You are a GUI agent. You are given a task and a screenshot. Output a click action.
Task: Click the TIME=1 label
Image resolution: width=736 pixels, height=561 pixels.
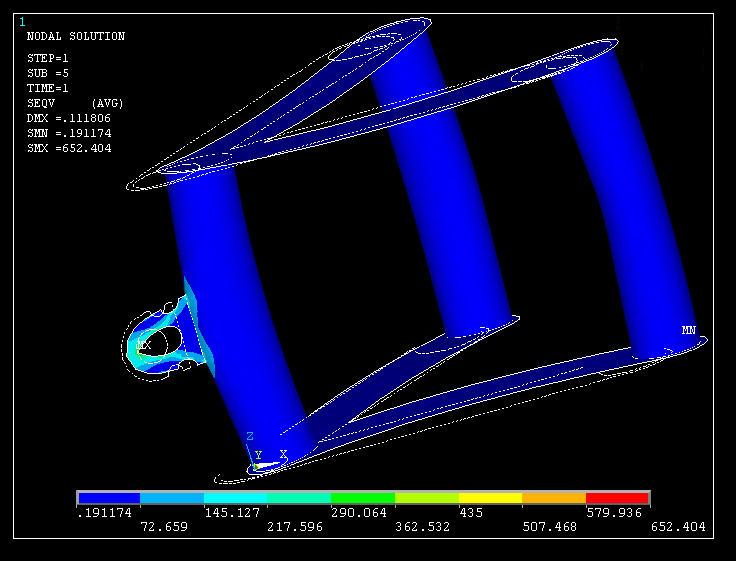click(48, 88)
